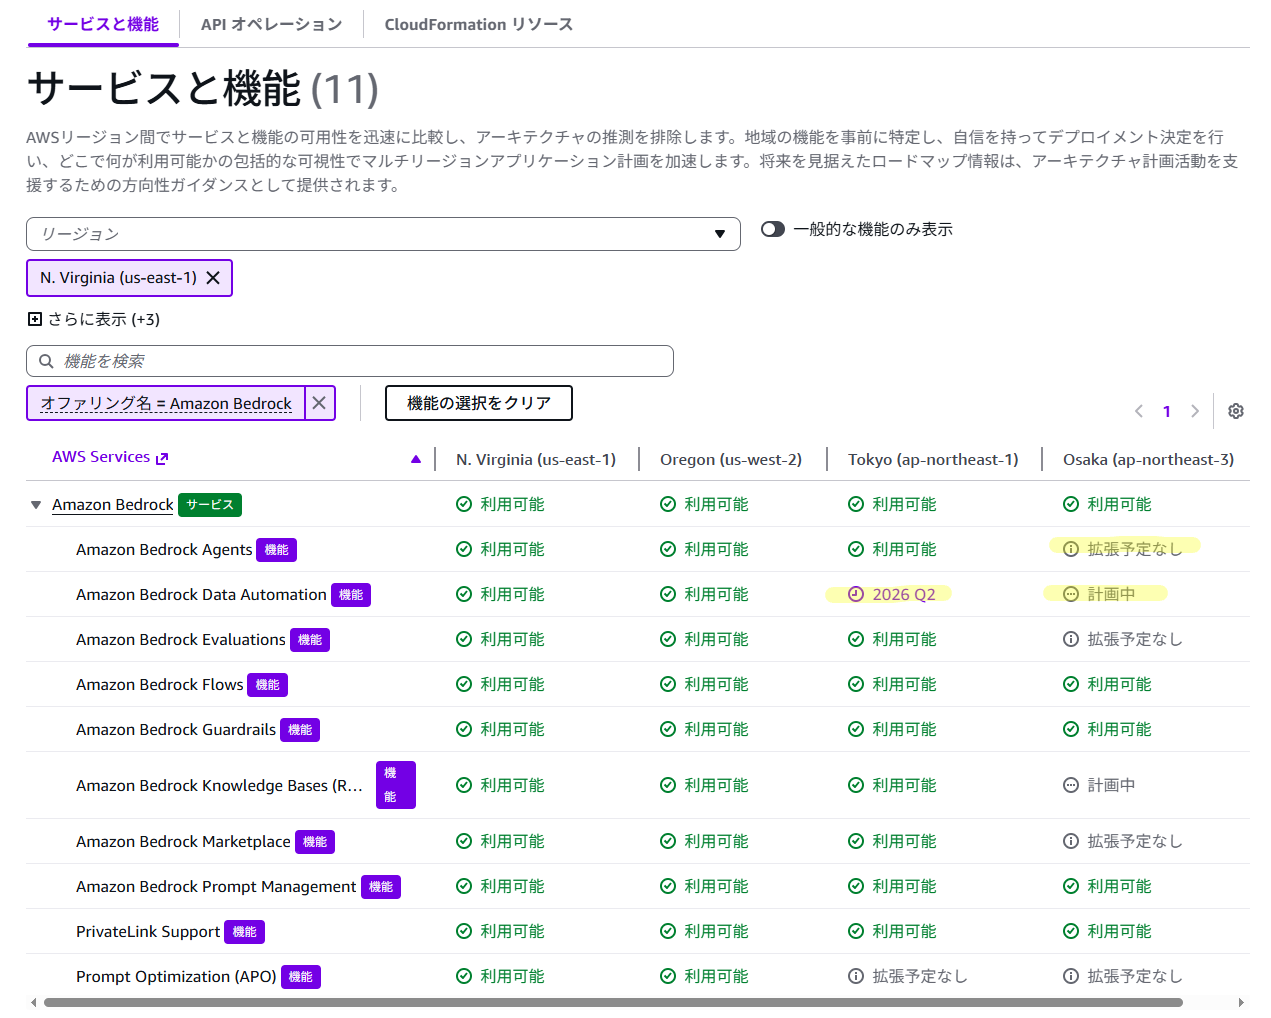
Task: Click 機能 badge beside Bedrock Evaluations
Action: [x=310, y=640]
